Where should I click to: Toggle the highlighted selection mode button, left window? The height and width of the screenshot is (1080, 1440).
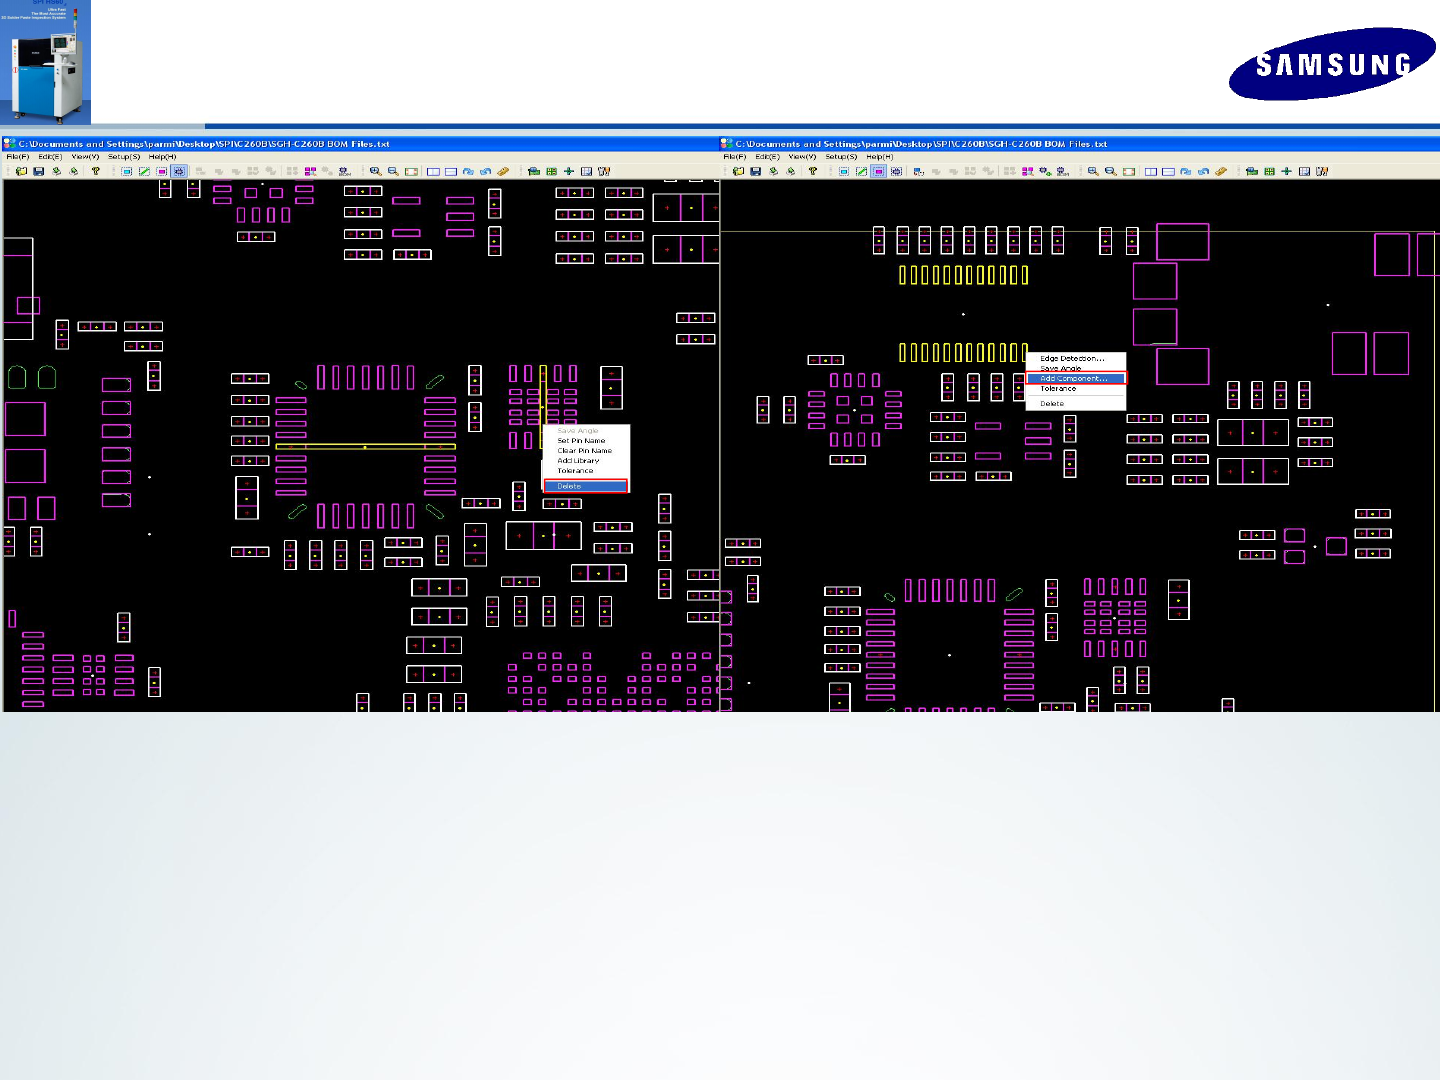point(179,171)
